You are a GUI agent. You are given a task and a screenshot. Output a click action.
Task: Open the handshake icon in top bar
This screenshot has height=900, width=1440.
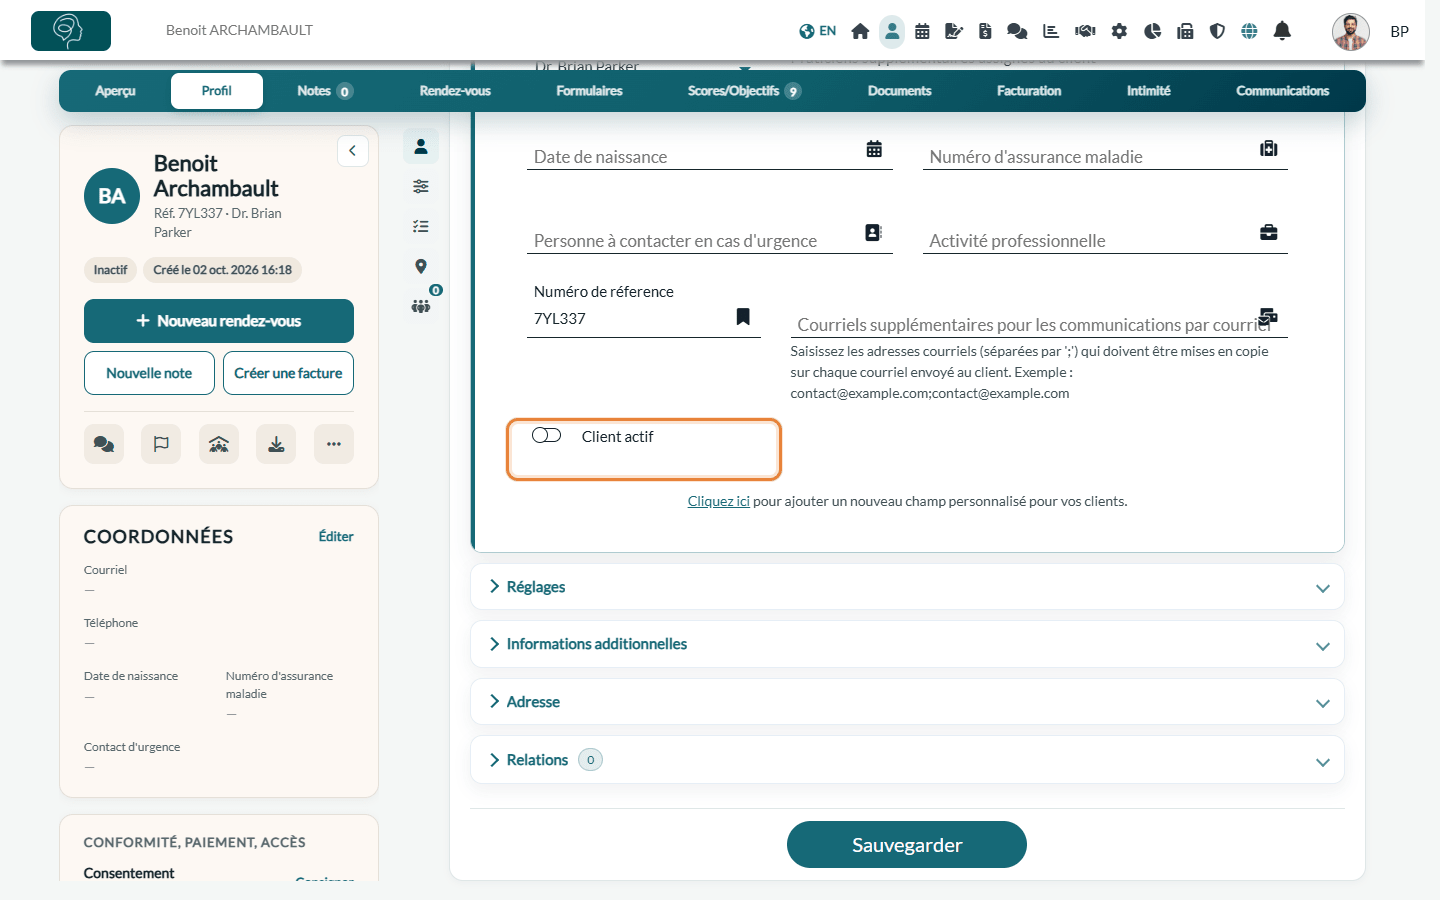coord(1085,31)
